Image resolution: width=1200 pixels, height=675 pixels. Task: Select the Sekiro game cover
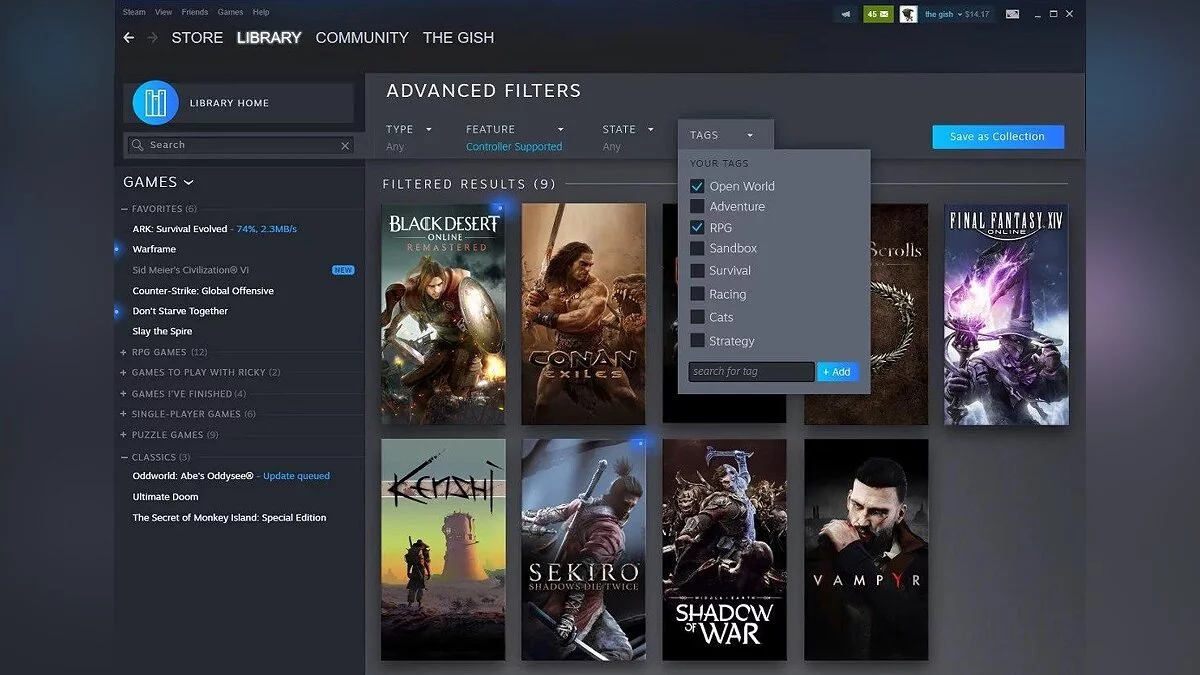pyautogui.click(x=583, y=550)
